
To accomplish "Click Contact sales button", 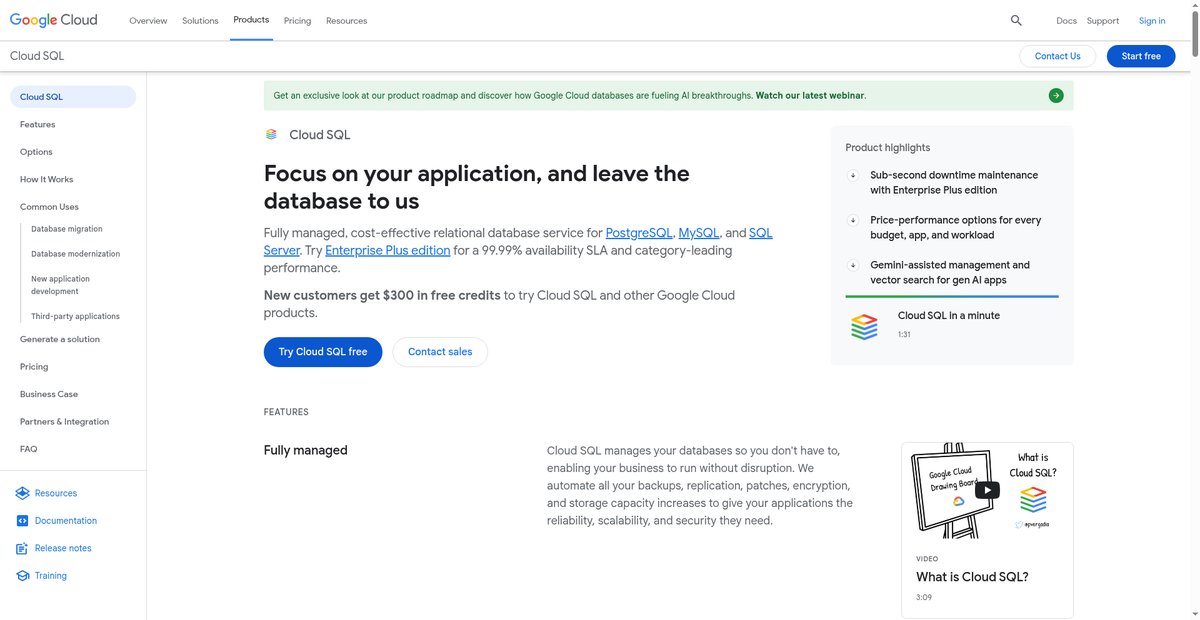I will pos(440,352).
